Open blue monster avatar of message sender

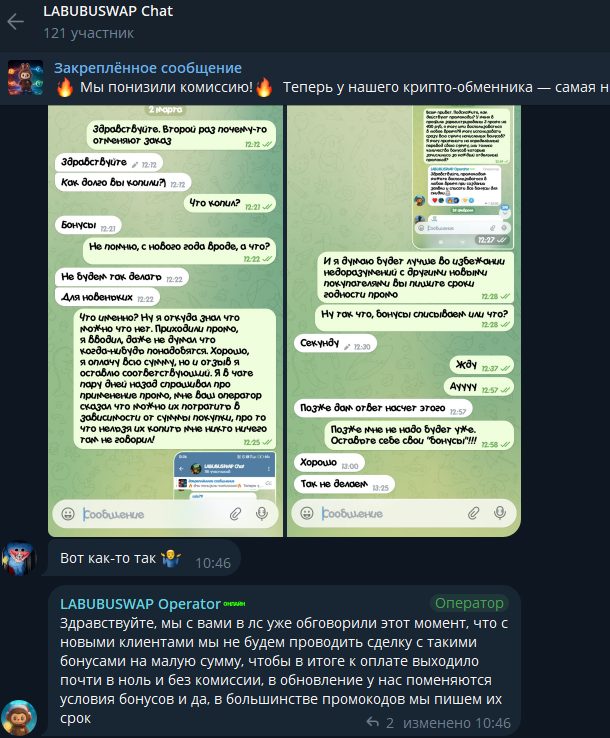point(18,558)
